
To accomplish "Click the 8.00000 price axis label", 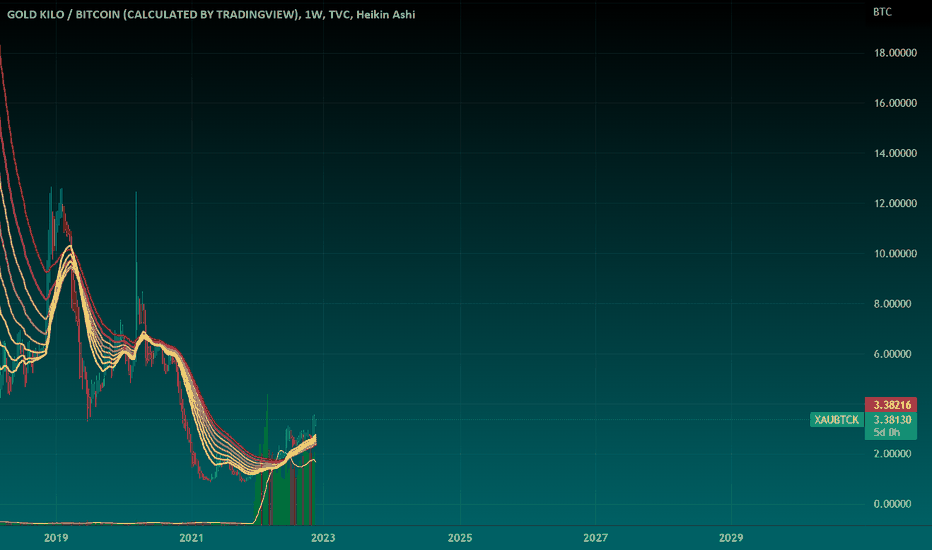I will pos(895,304).
